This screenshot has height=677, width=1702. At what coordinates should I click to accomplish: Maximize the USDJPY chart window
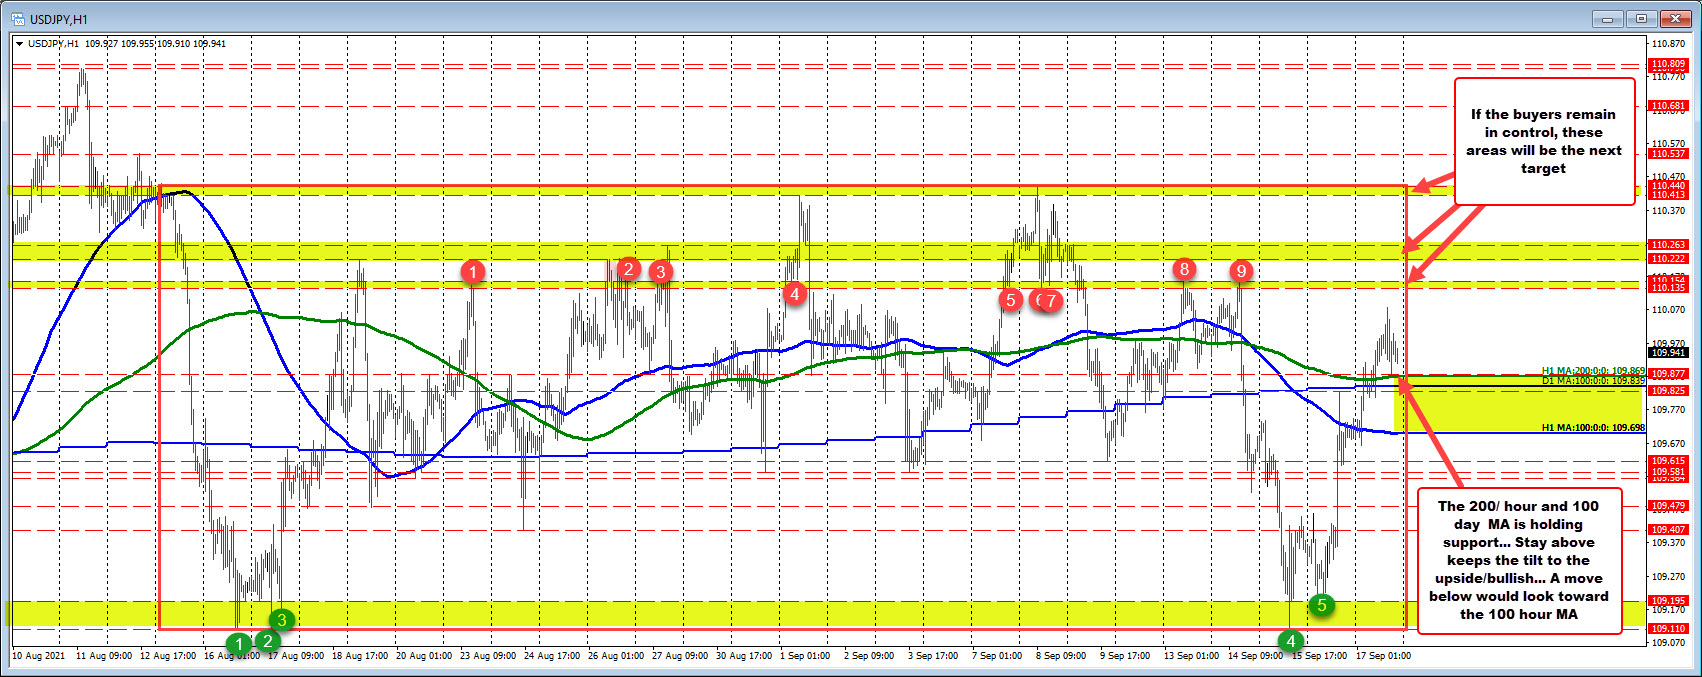pyautogui.click(x=1641, y=19)
